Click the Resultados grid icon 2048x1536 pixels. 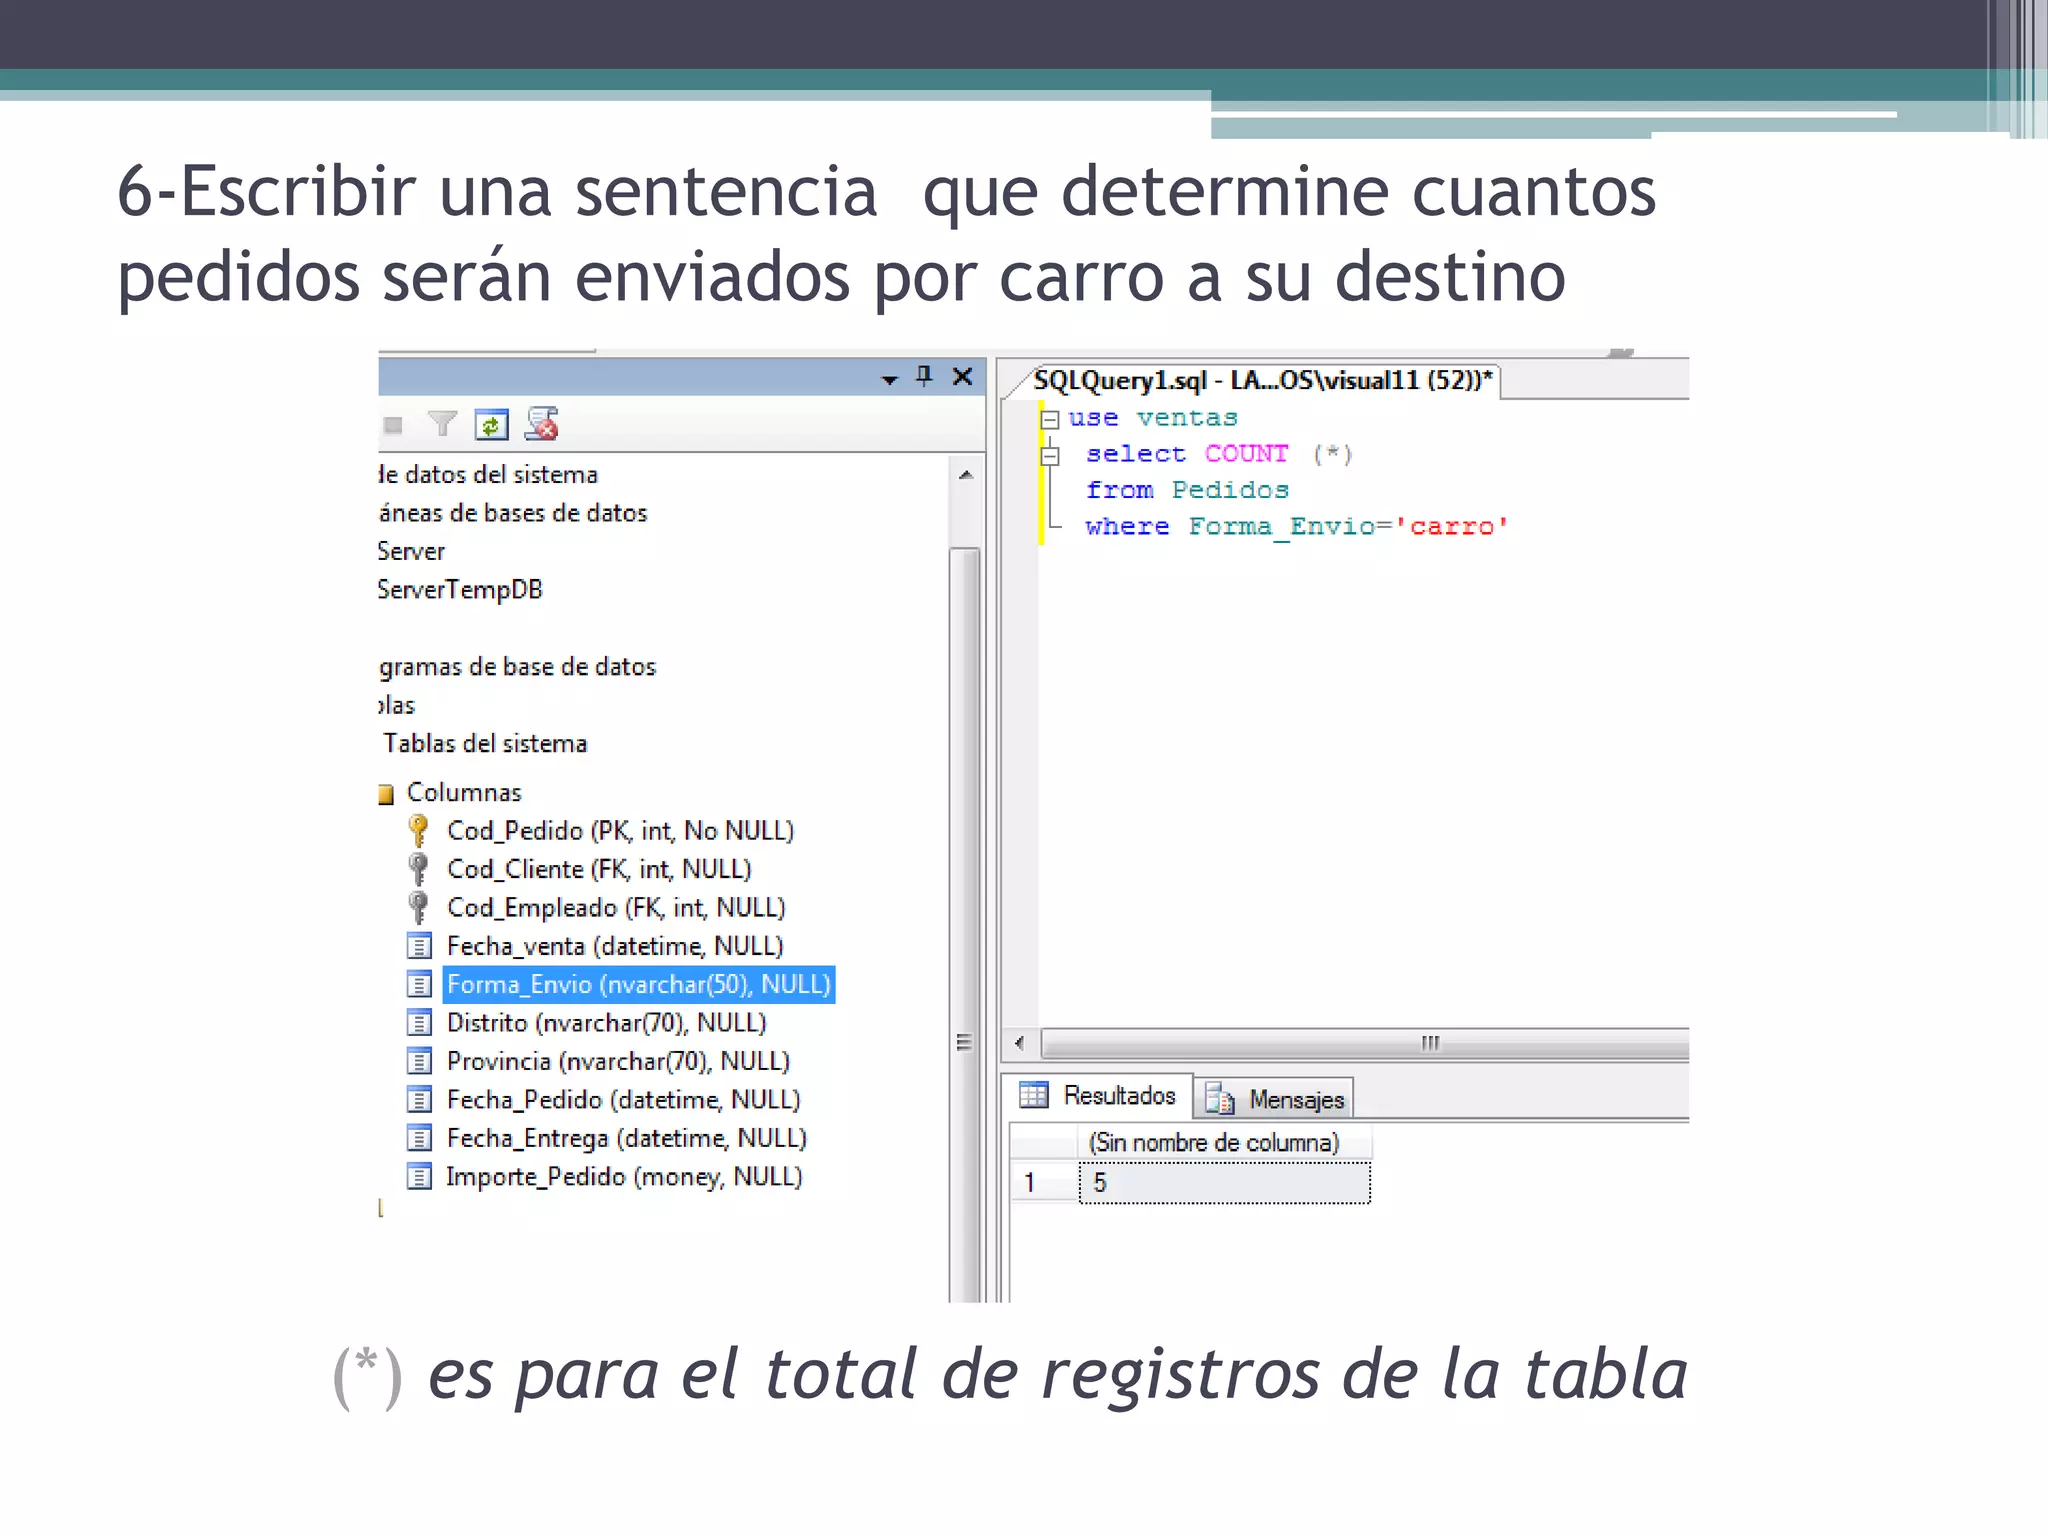pos(1034,1095)
